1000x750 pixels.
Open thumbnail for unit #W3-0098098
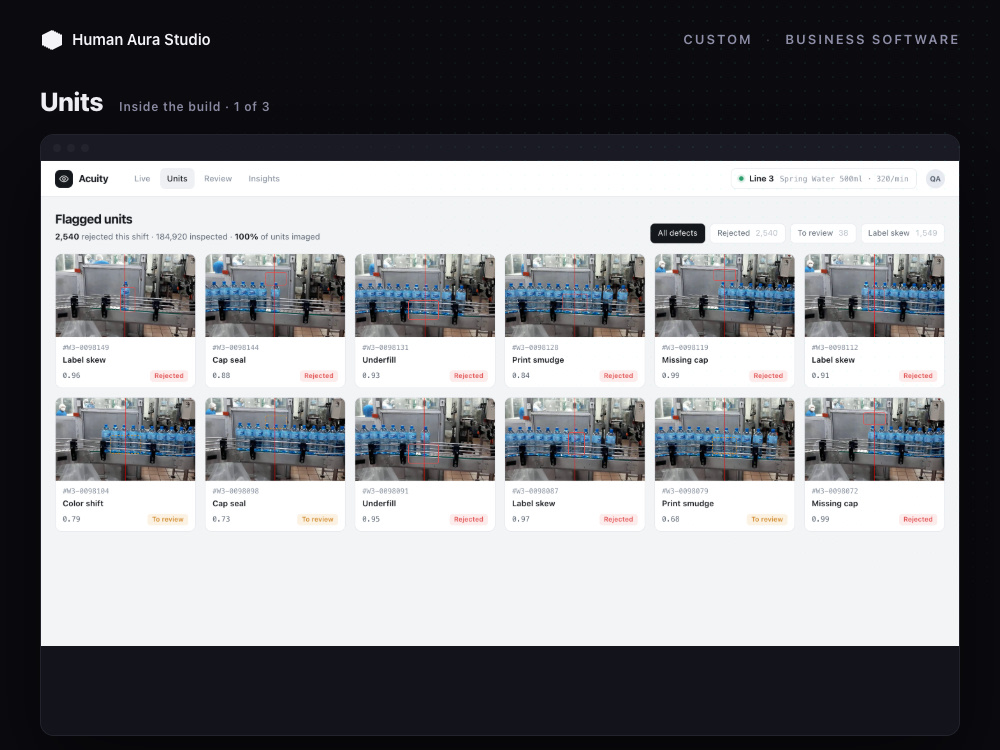[275, 439]
